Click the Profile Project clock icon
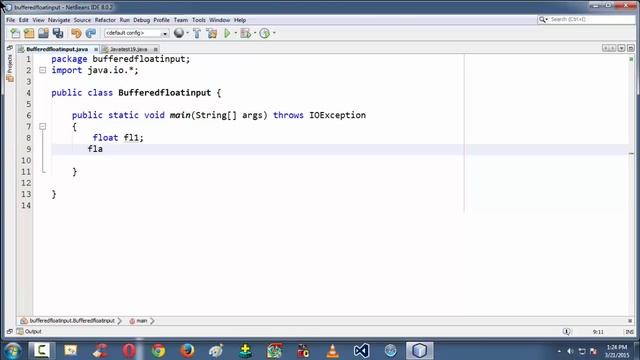This screenshot has height=360, width=640. (264, 33)
